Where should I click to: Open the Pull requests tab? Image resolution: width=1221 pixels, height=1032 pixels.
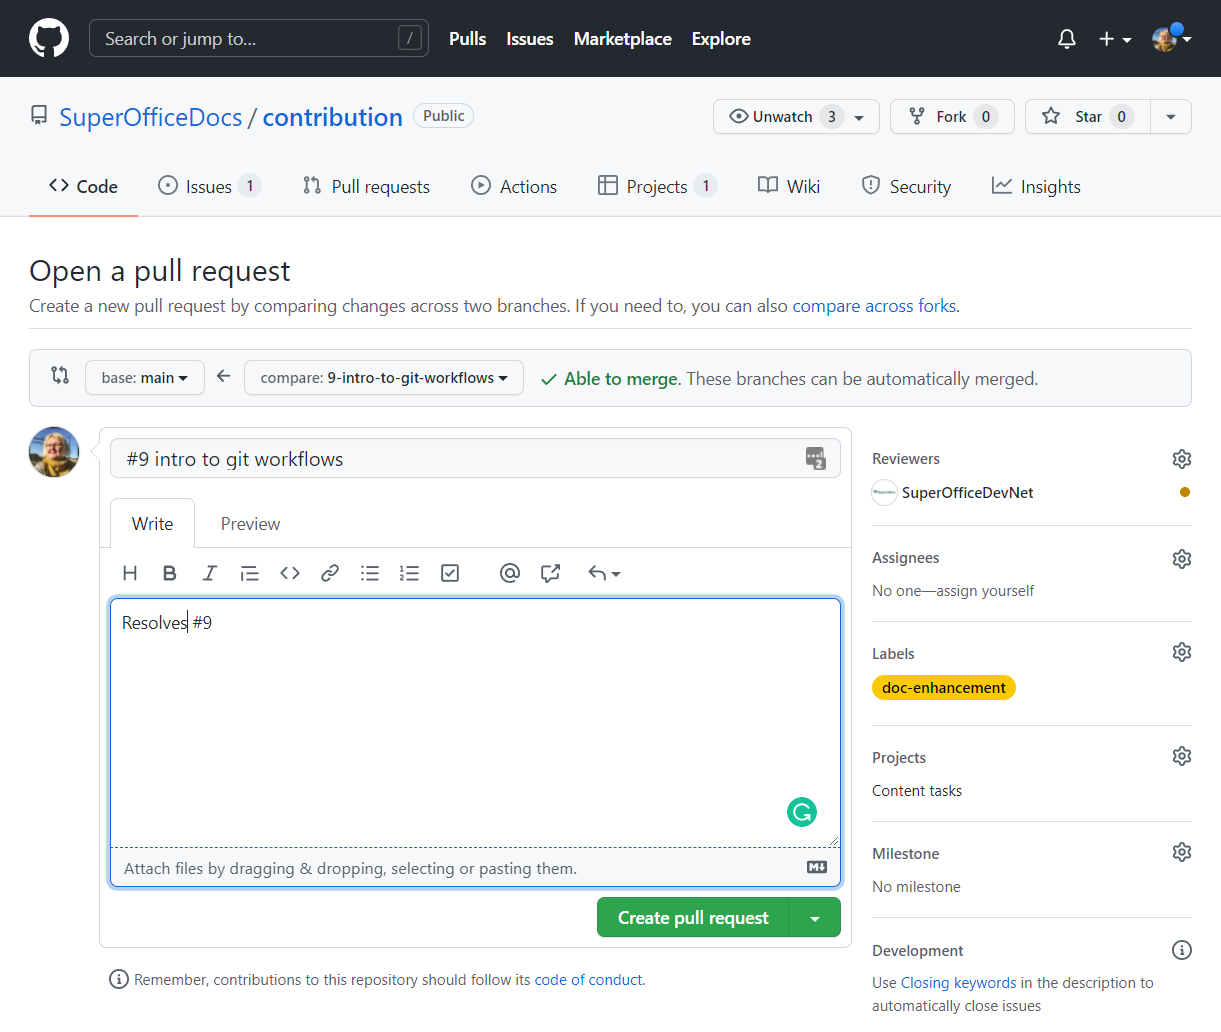[366, 187]
